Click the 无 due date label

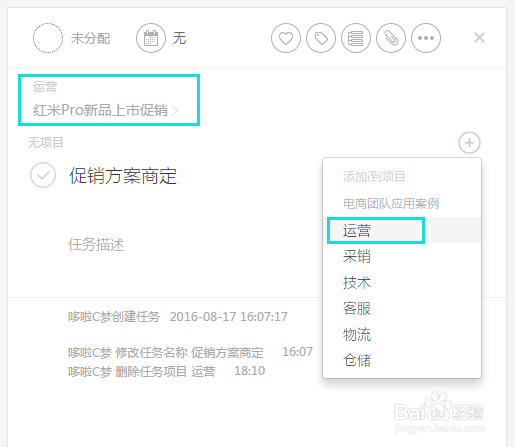pyautogui.click(x=179, y=38)
